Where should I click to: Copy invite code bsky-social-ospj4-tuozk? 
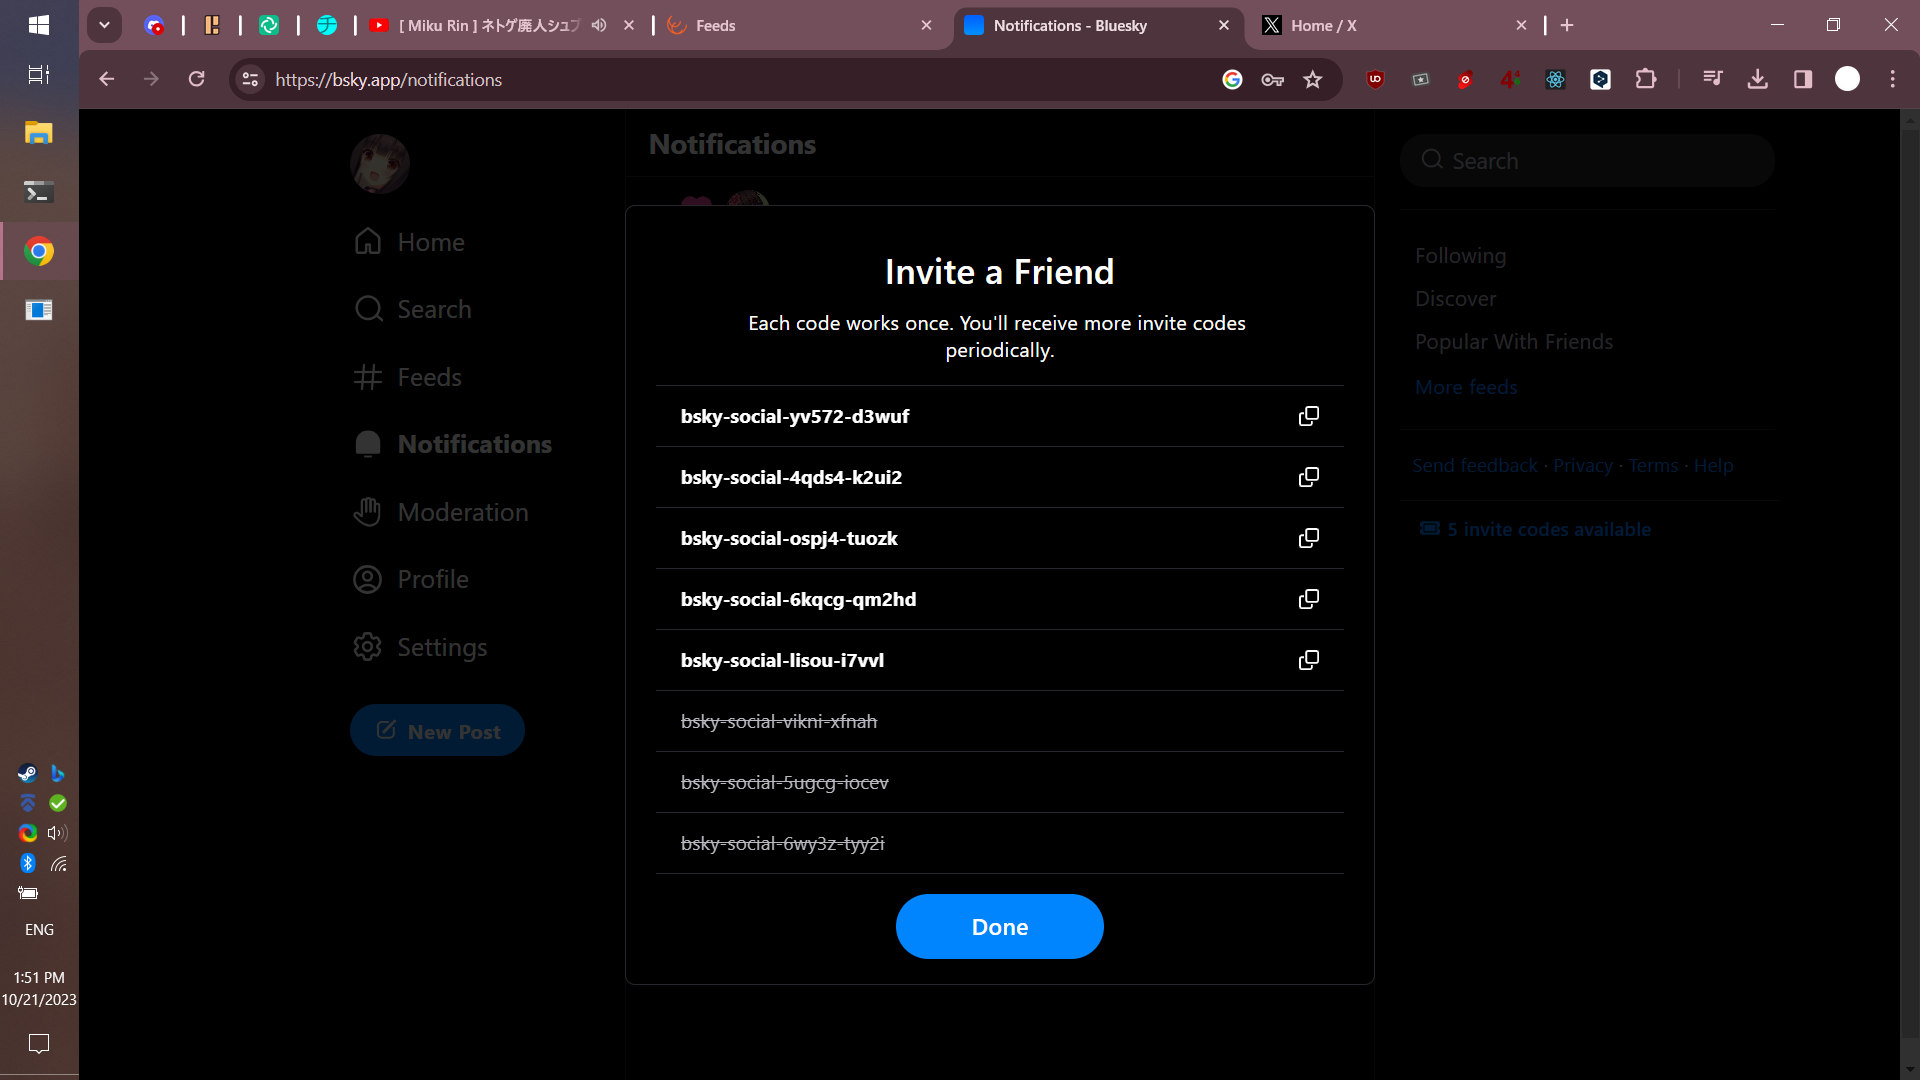pos(1308,538)
